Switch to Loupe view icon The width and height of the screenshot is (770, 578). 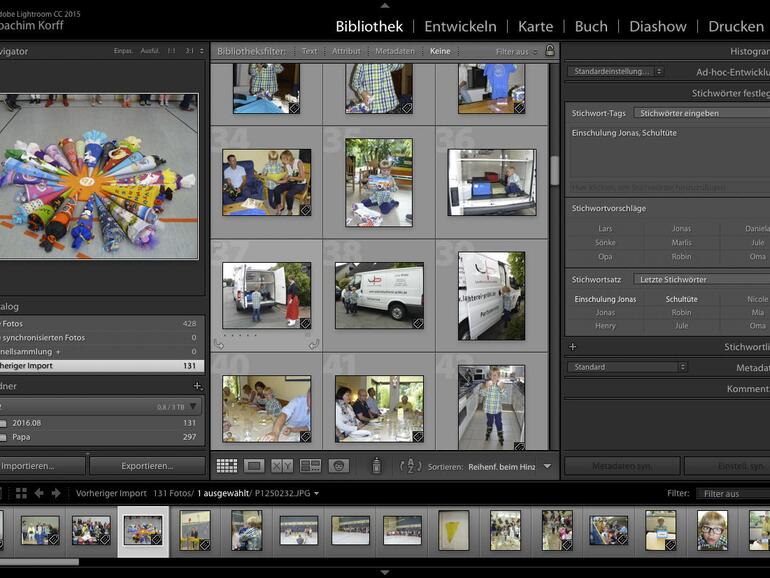click(x=254, y=466)
